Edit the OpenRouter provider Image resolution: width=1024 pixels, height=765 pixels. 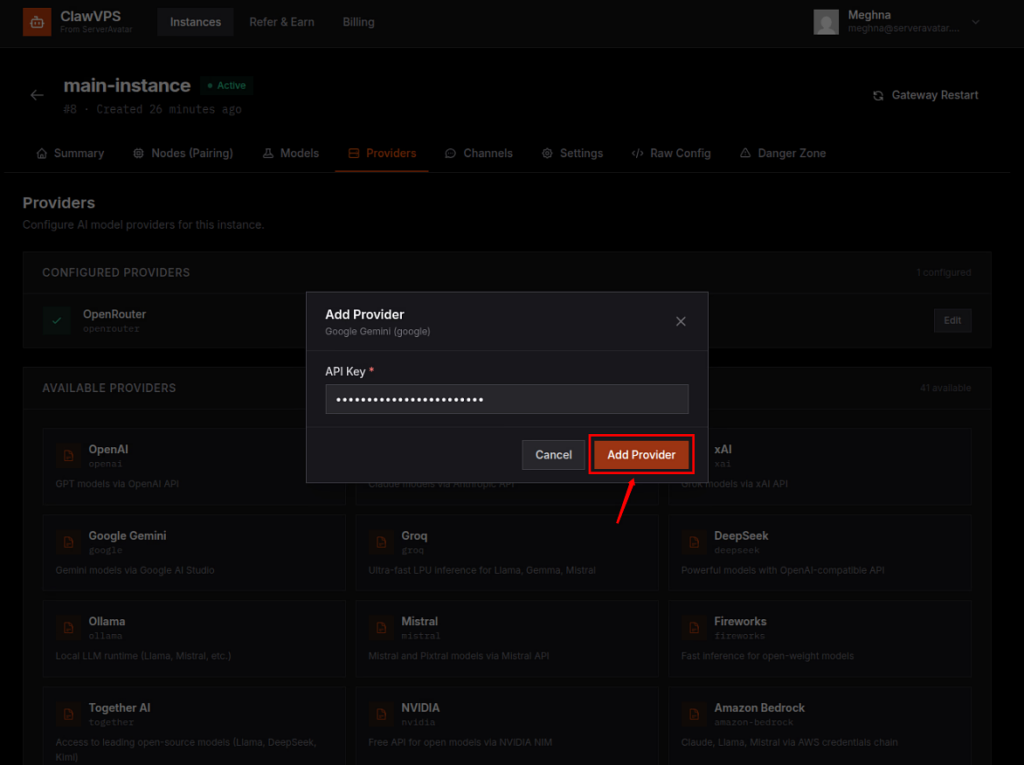pyautogui.click(x=951, y=320)
